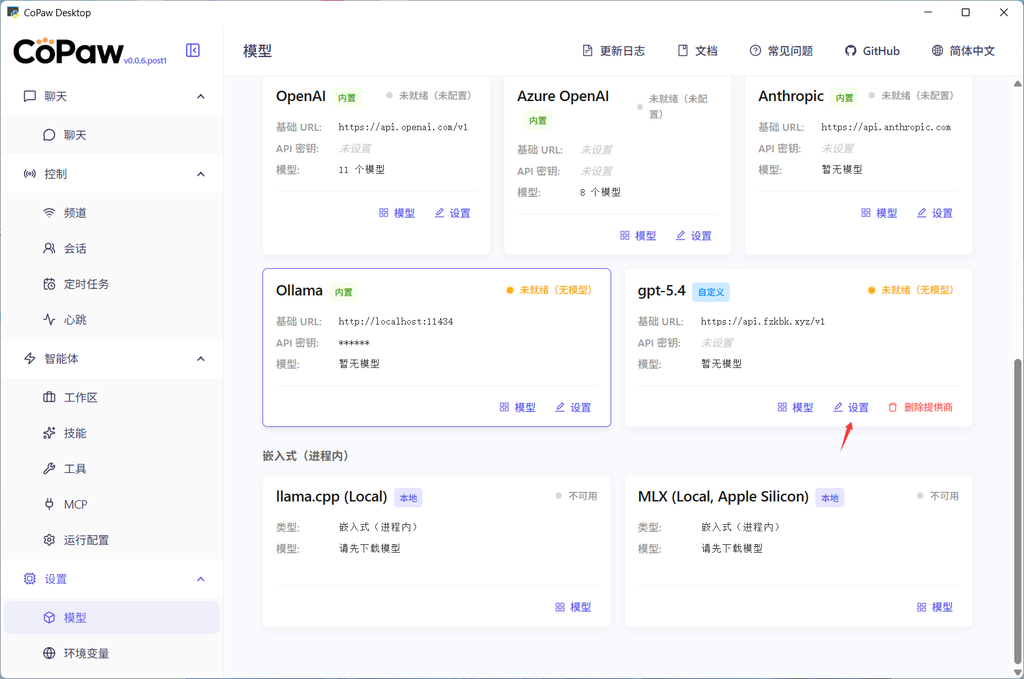Open the 会话 sessions page
1024x679 pixels.
[x=112, y=249]
